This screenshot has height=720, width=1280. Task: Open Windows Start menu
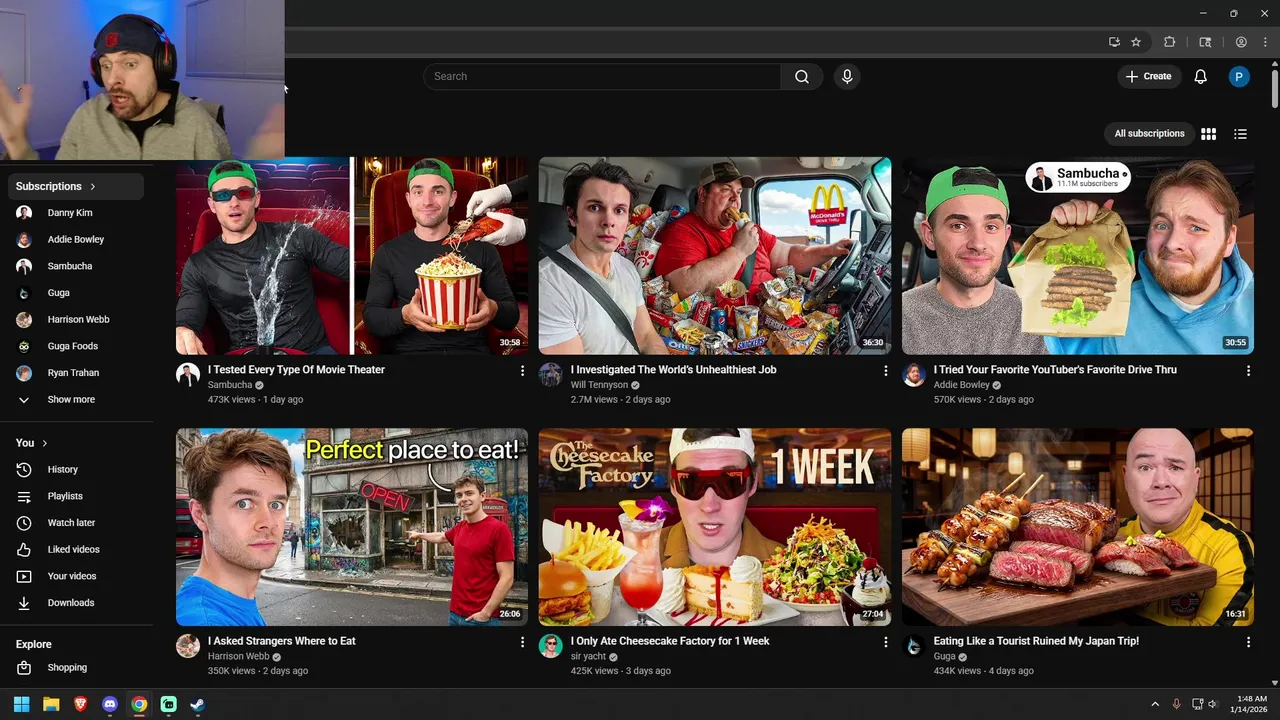pos(21,705)
